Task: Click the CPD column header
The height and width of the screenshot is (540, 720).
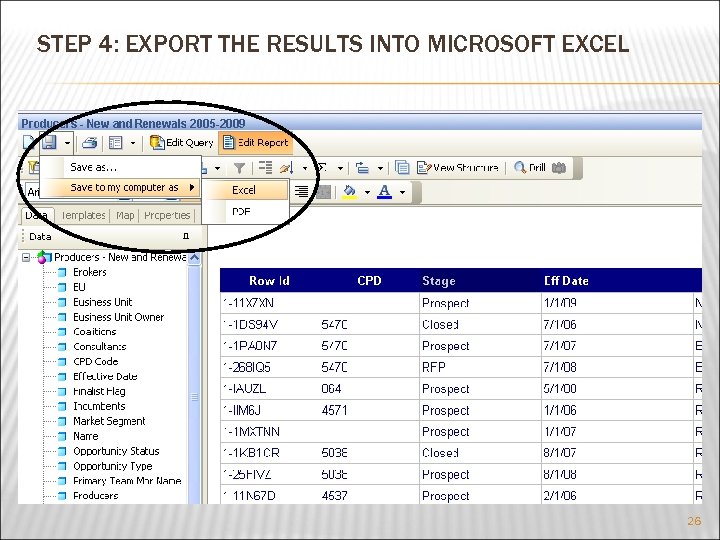Action: tap(369, 281)
